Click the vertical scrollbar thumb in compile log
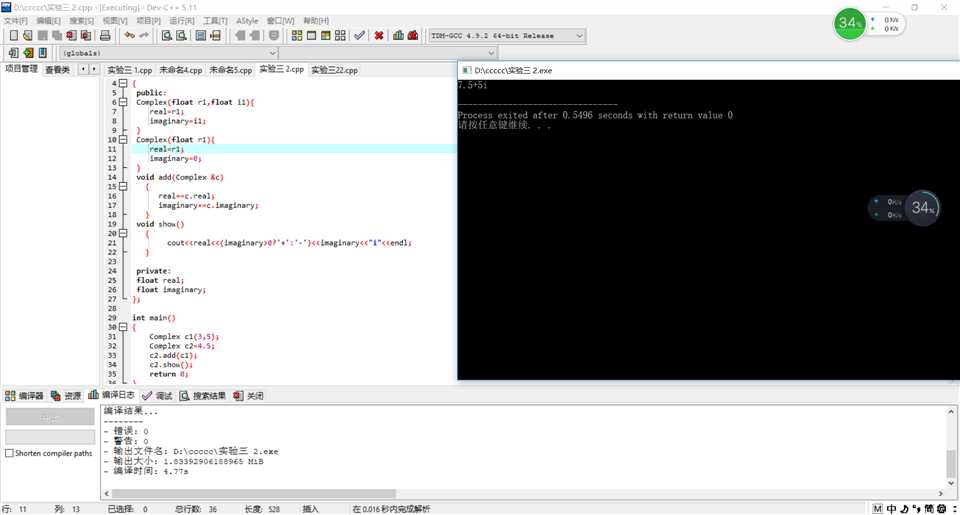The width and height of the screenshot is (960, 515). click(951, 464)
